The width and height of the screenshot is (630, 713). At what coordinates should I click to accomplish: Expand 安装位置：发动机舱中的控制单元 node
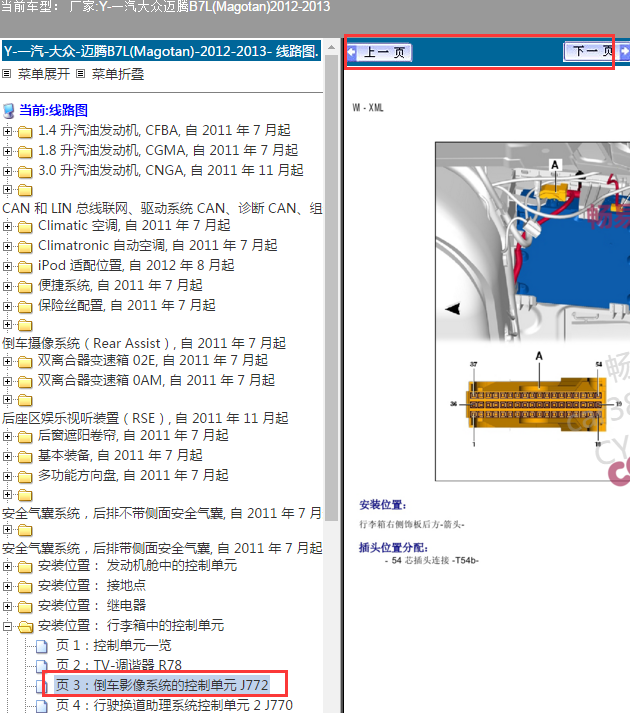tap(7, 567)
